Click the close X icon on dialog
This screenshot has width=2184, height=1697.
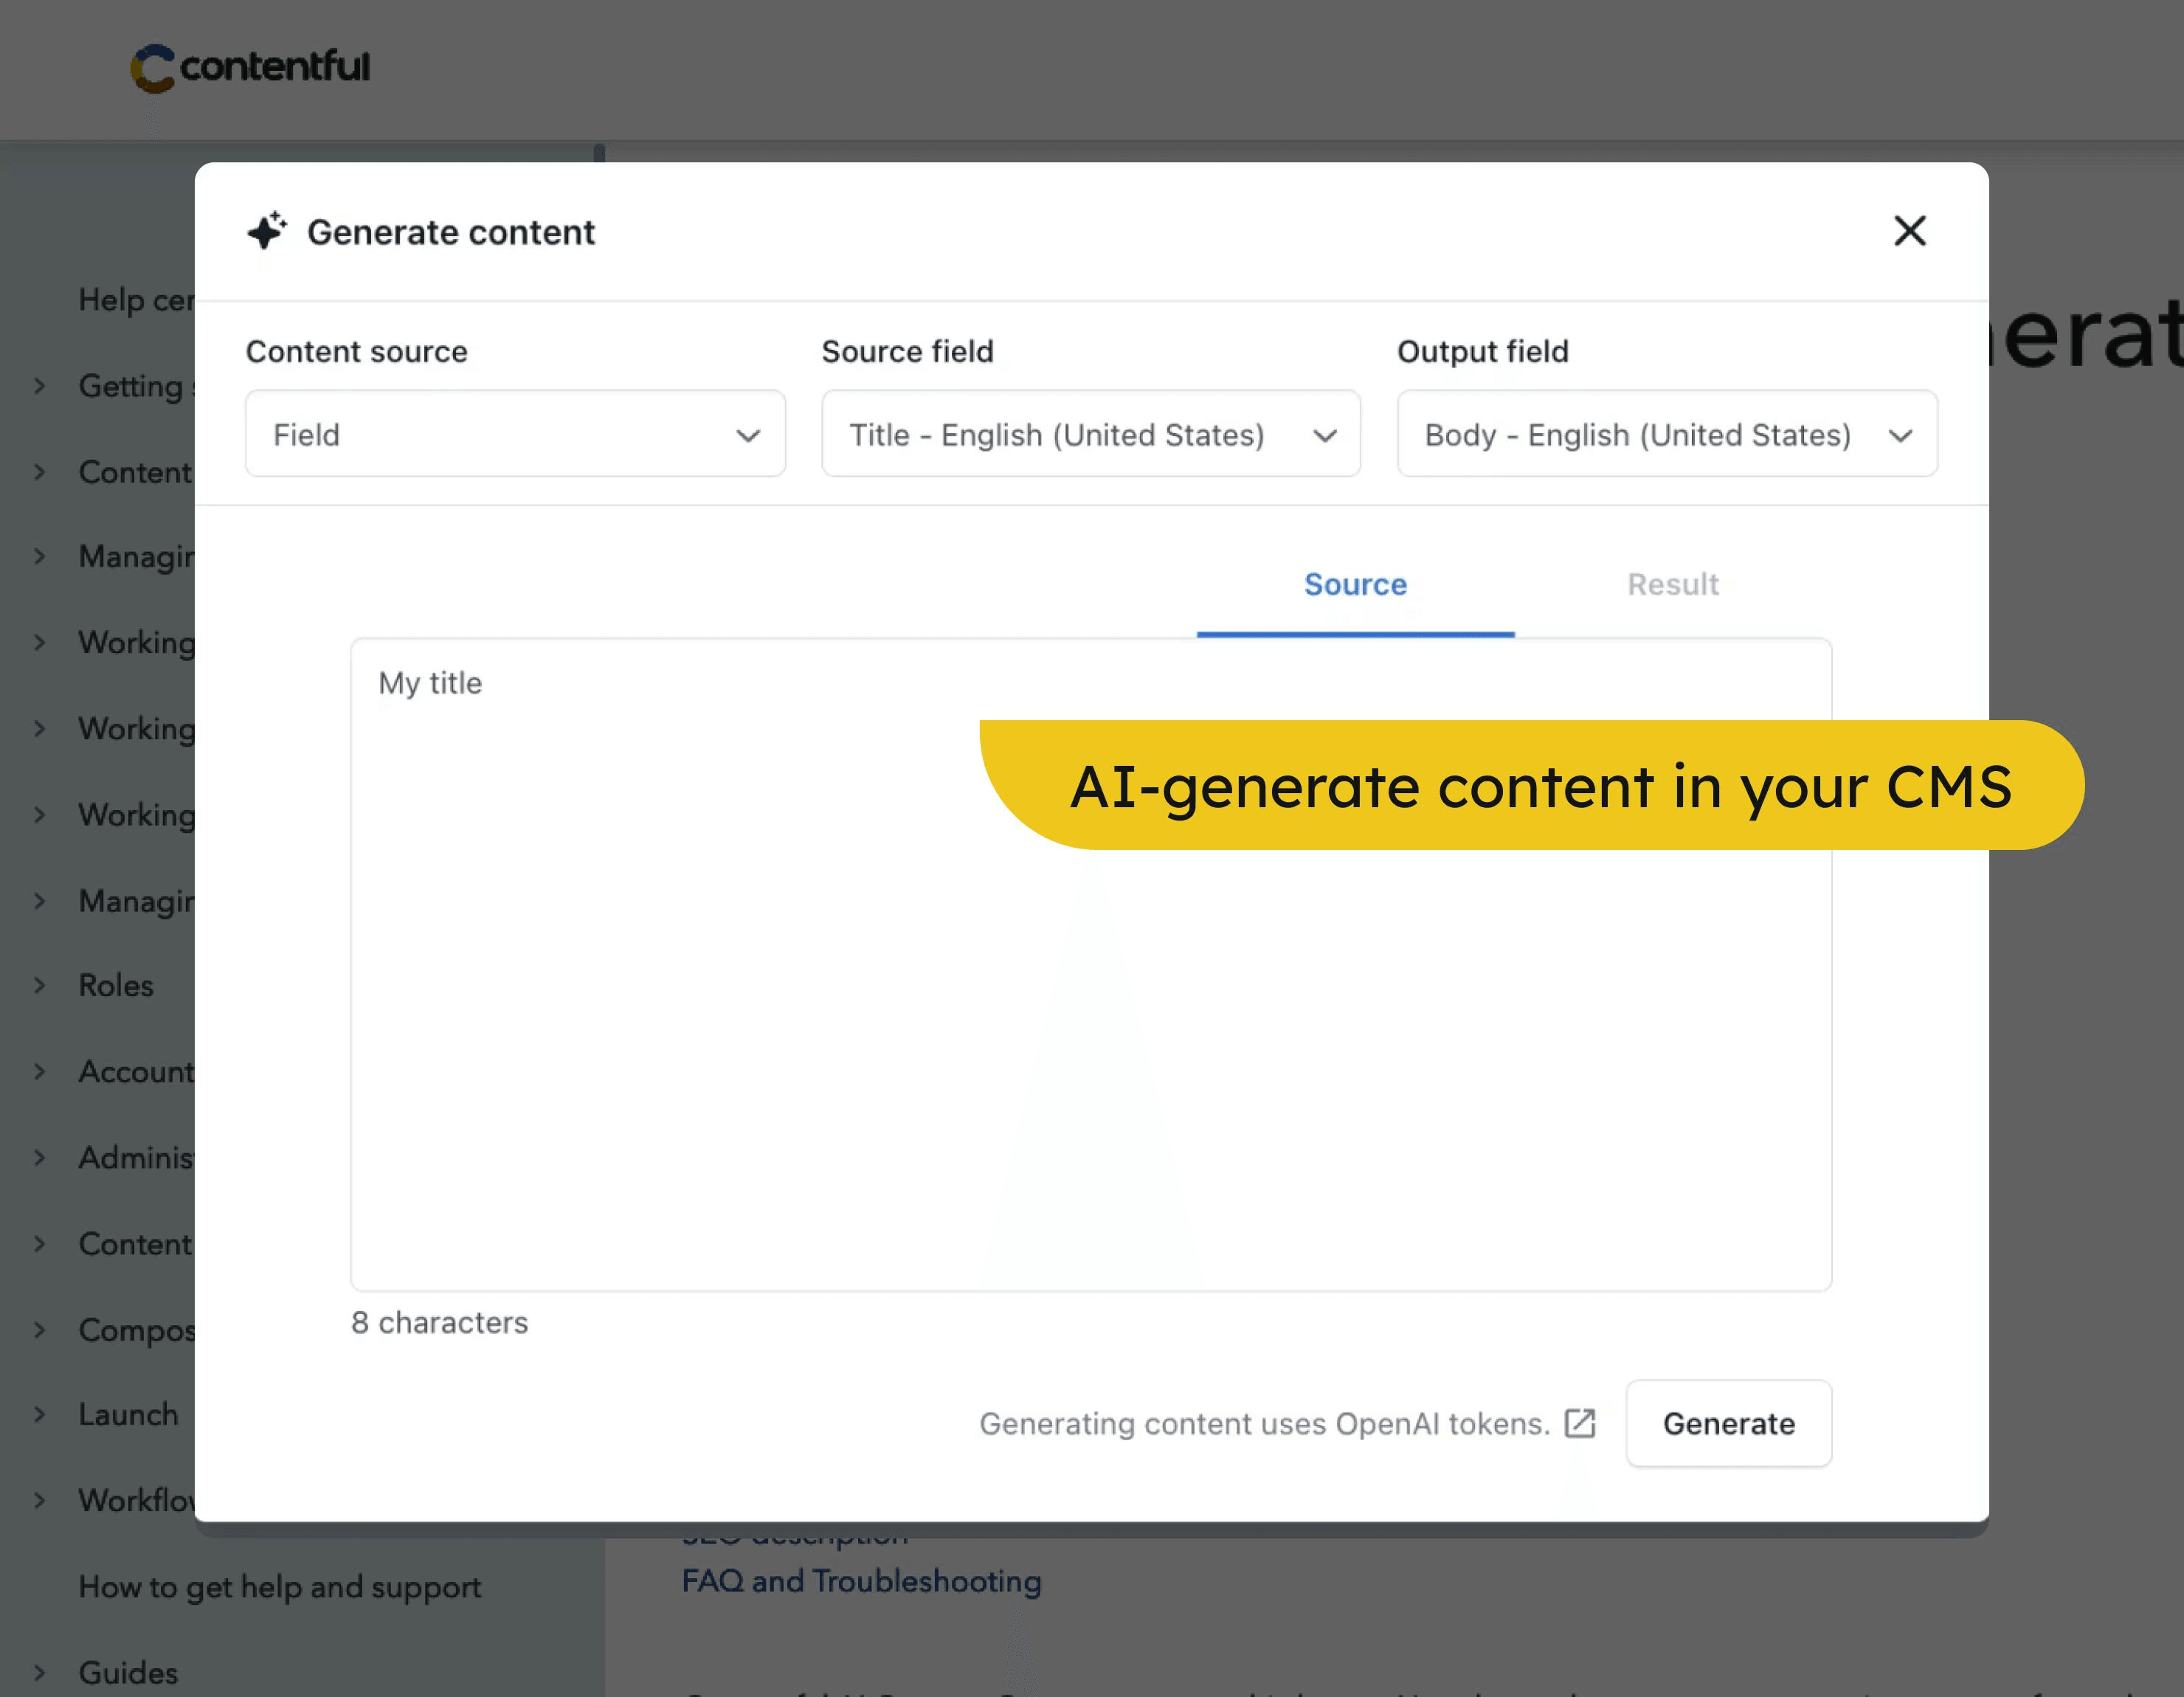click(1911, 230)
